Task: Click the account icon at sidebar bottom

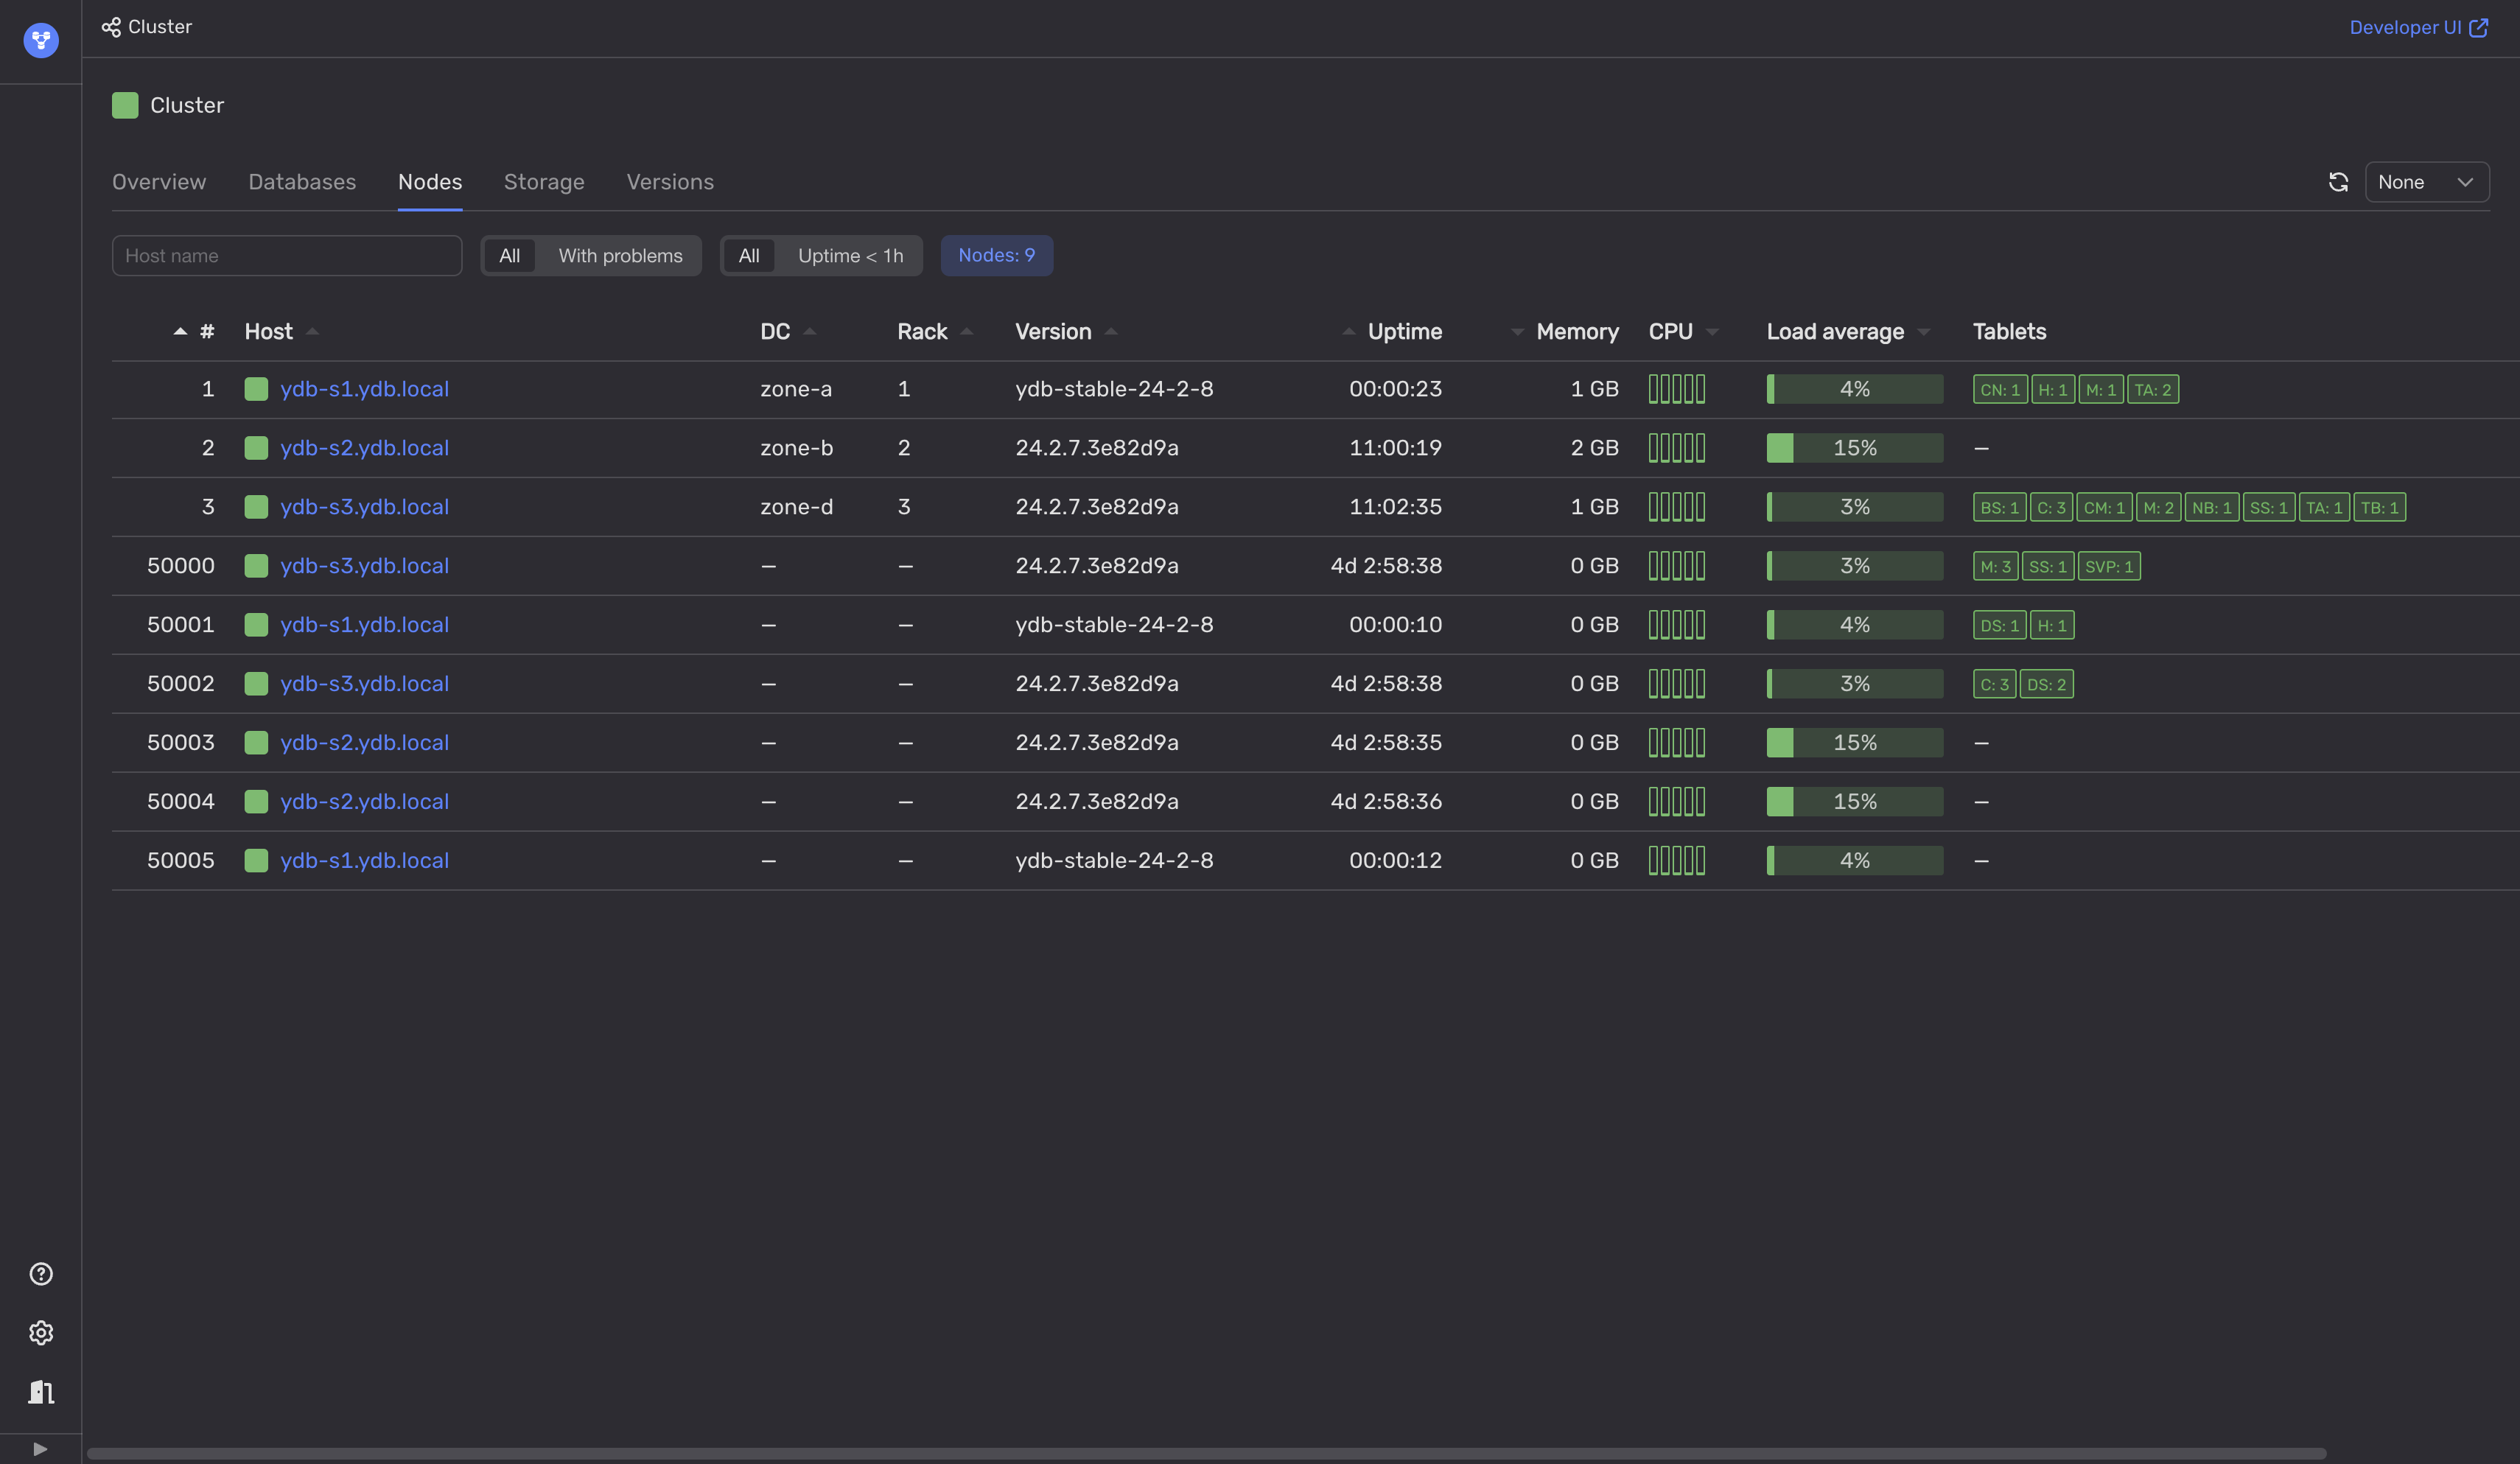Action: pos(41,1392)
